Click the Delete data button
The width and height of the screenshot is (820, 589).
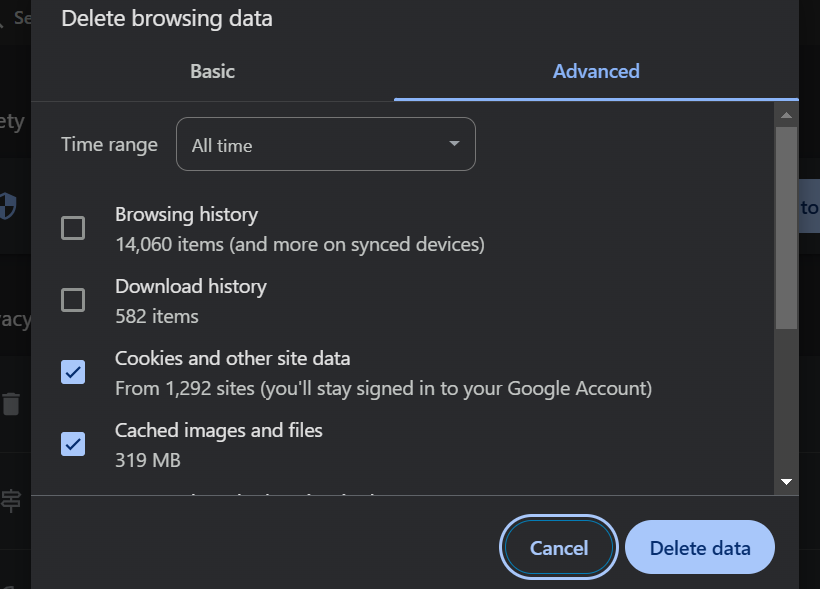coord(700,547)
